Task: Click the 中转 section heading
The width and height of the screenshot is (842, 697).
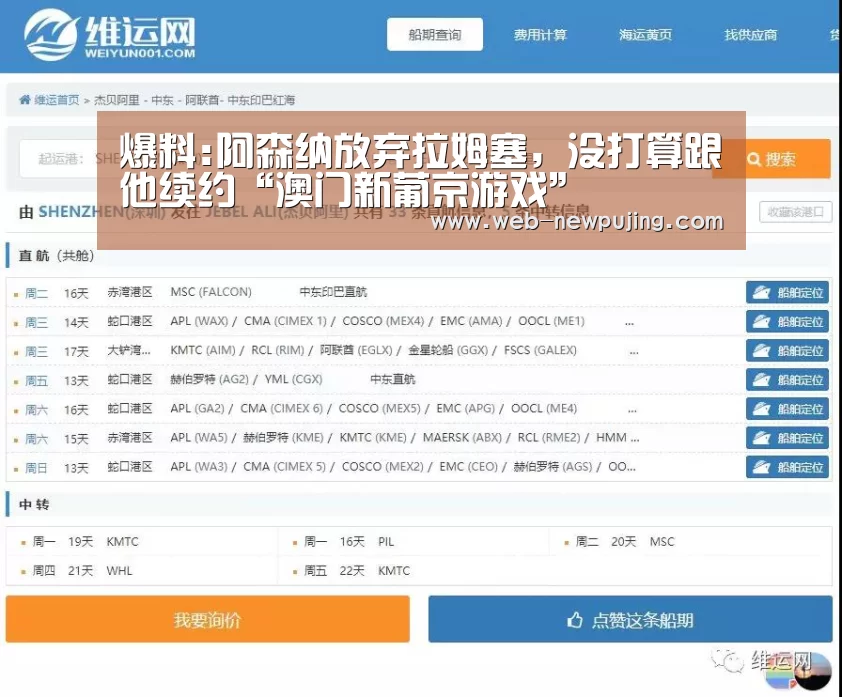Action: pyautogui.click(x=34, y=504)
